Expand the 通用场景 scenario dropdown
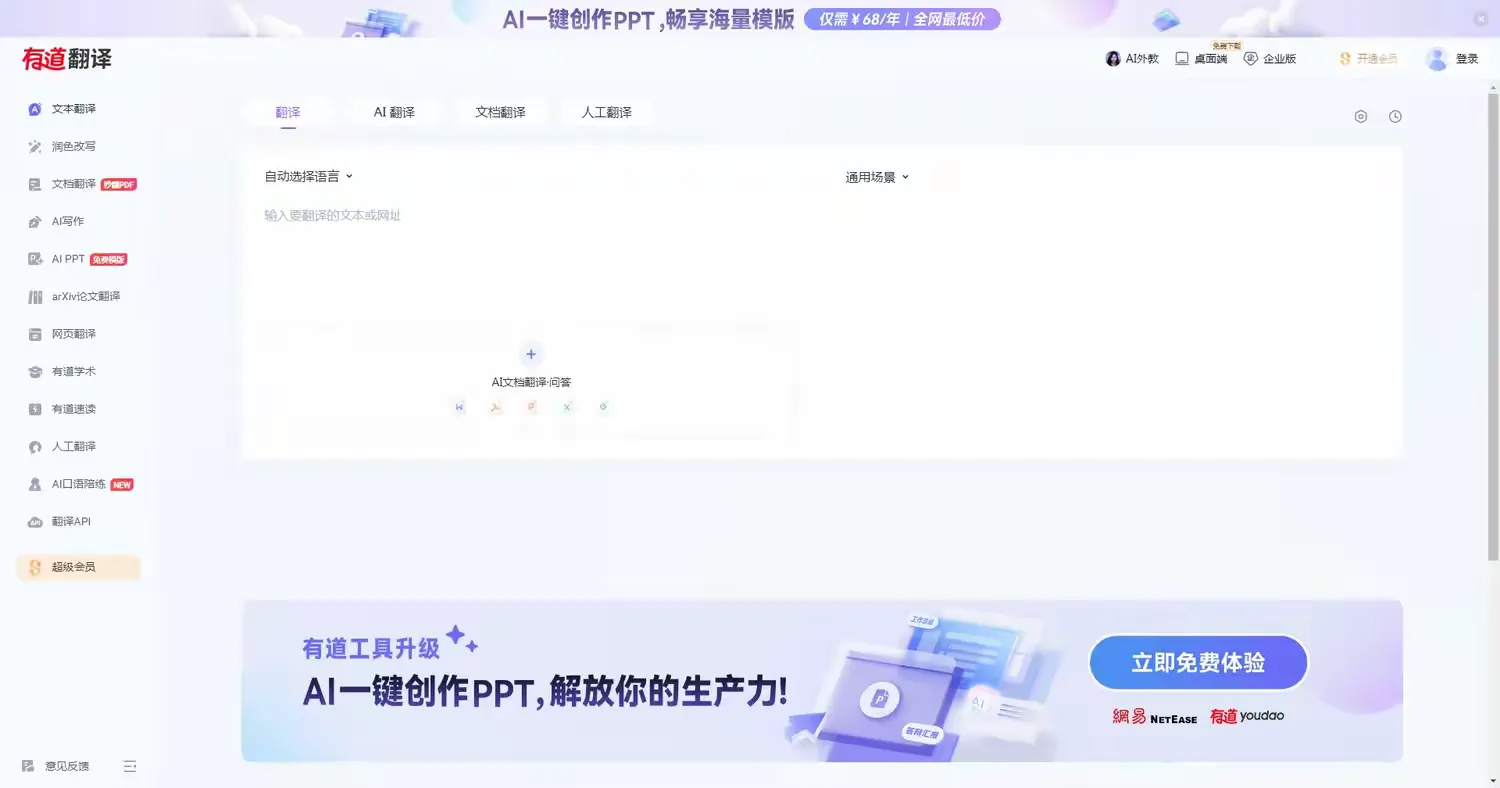1500x788 pixels. point(877,177)
